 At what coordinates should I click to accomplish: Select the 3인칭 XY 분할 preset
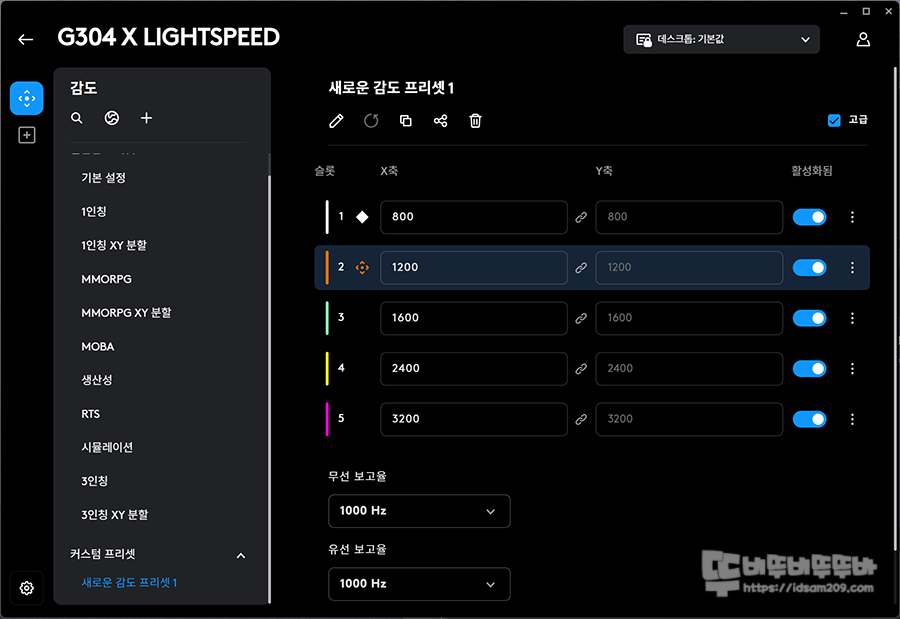click(x=115, y=515)
